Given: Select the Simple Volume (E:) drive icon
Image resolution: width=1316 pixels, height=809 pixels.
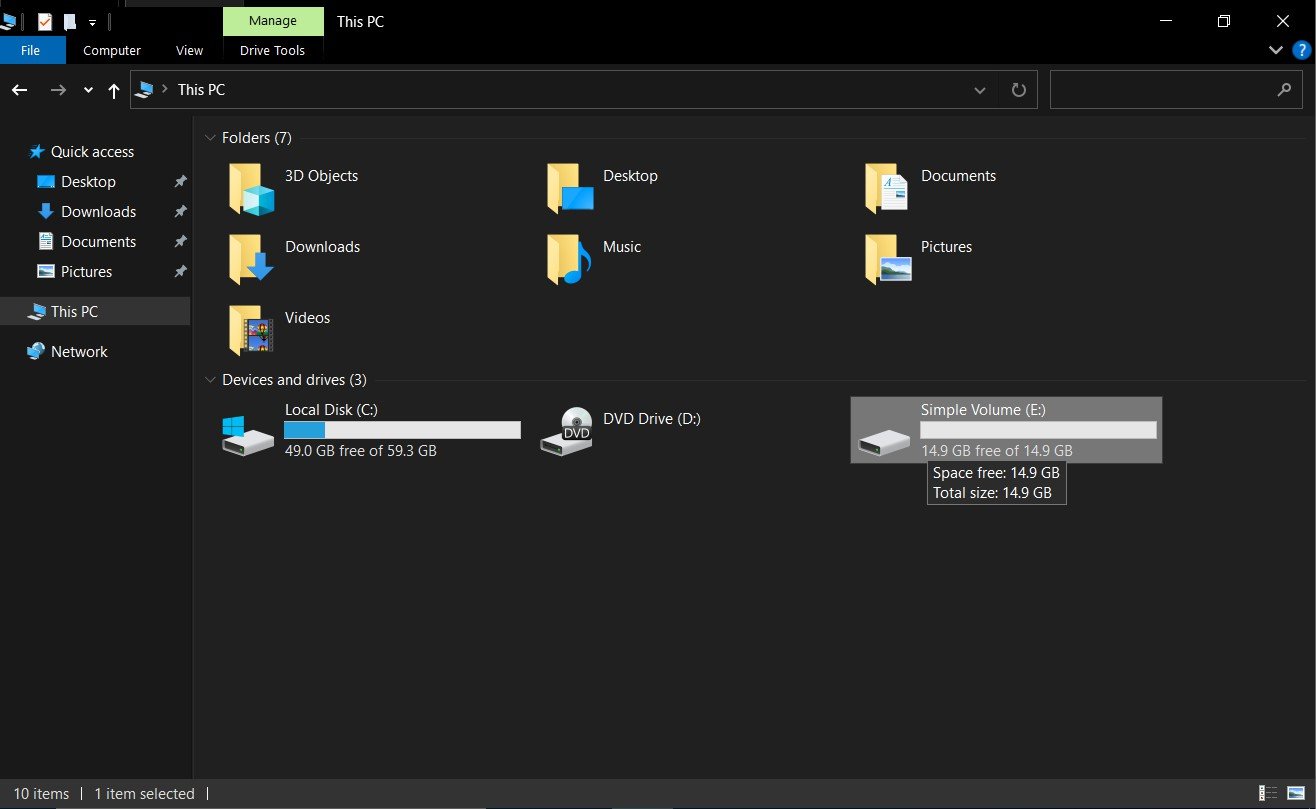Looking at the screenshot, I should [884, 441].
